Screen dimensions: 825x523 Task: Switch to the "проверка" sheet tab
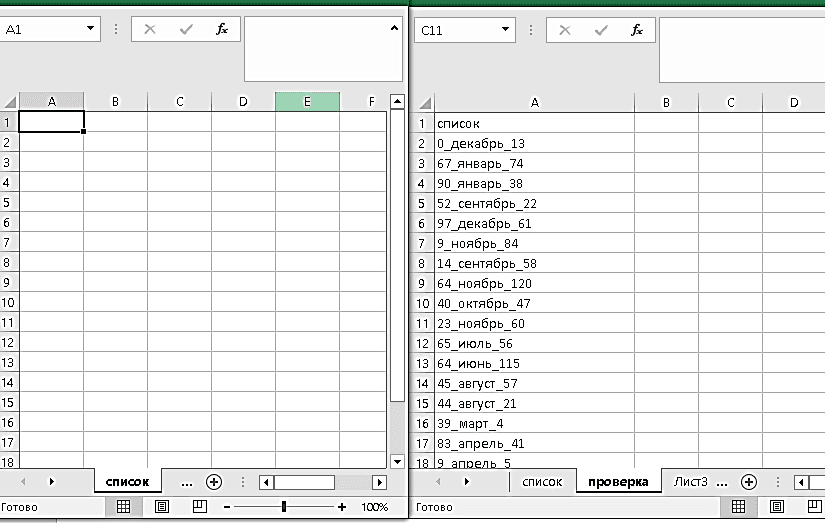(x=618, y=482)
